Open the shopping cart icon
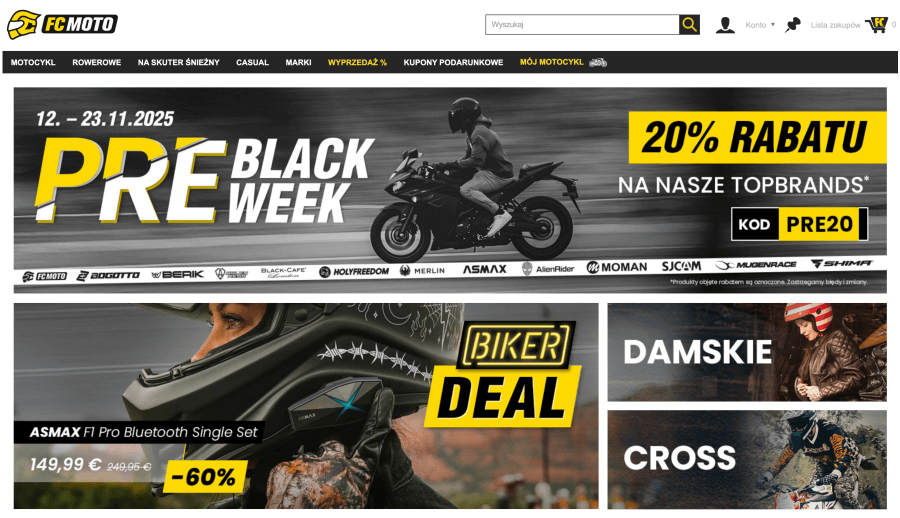 (876, 25)
